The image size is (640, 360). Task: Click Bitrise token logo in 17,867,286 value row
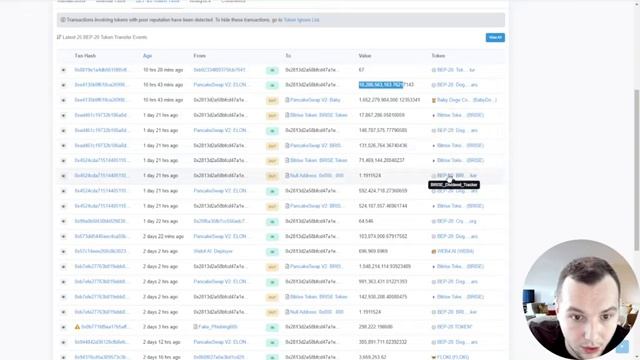point(434,116)
